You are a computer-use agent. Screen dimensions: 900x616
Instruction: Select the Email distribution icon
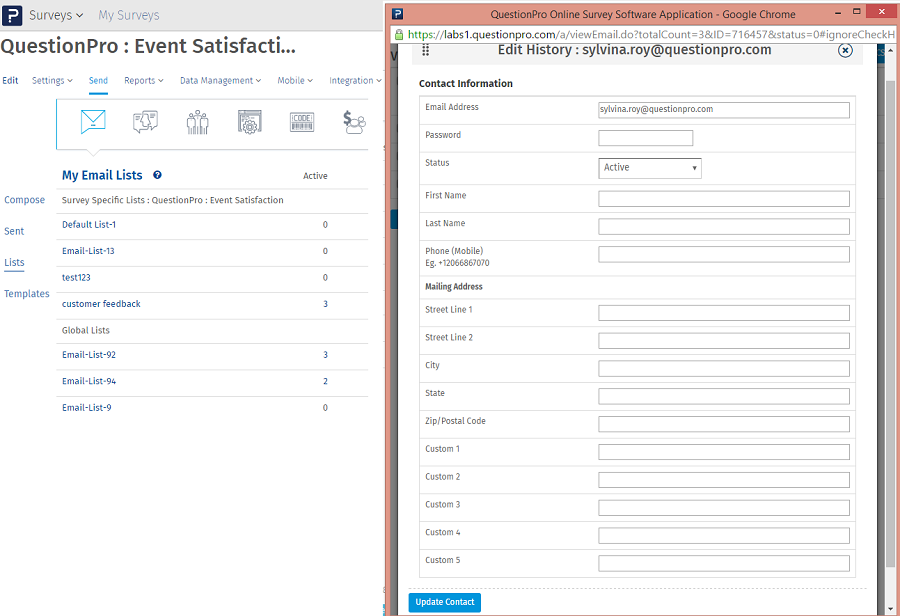[x=92, y=121]
